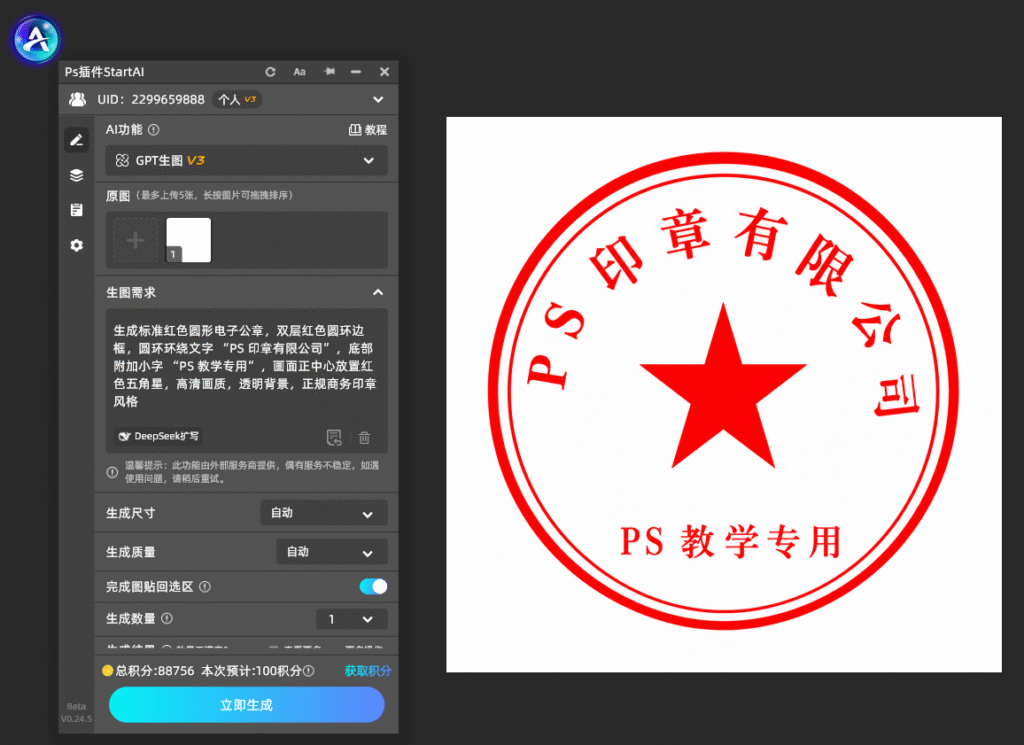
Task: Click the plus tile to upload image
Action: point(136,240)
